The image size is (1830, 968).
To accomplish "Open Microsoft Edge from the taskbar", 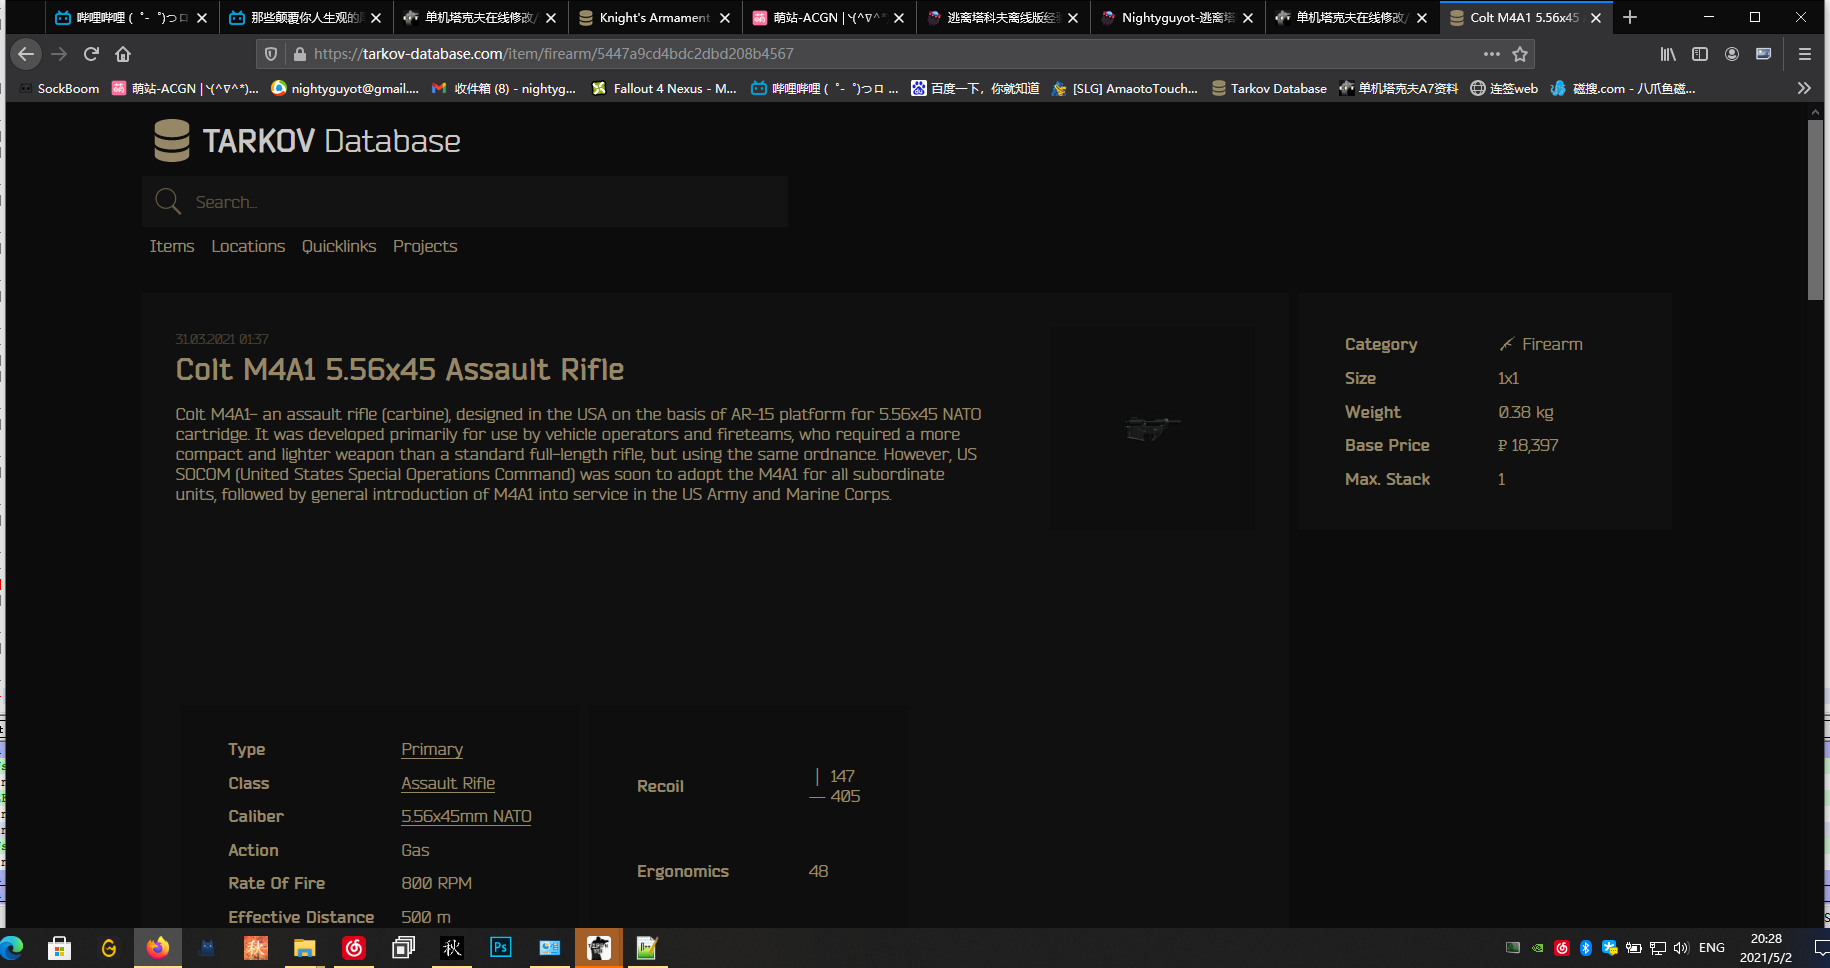I will click(x=12, y=947).
